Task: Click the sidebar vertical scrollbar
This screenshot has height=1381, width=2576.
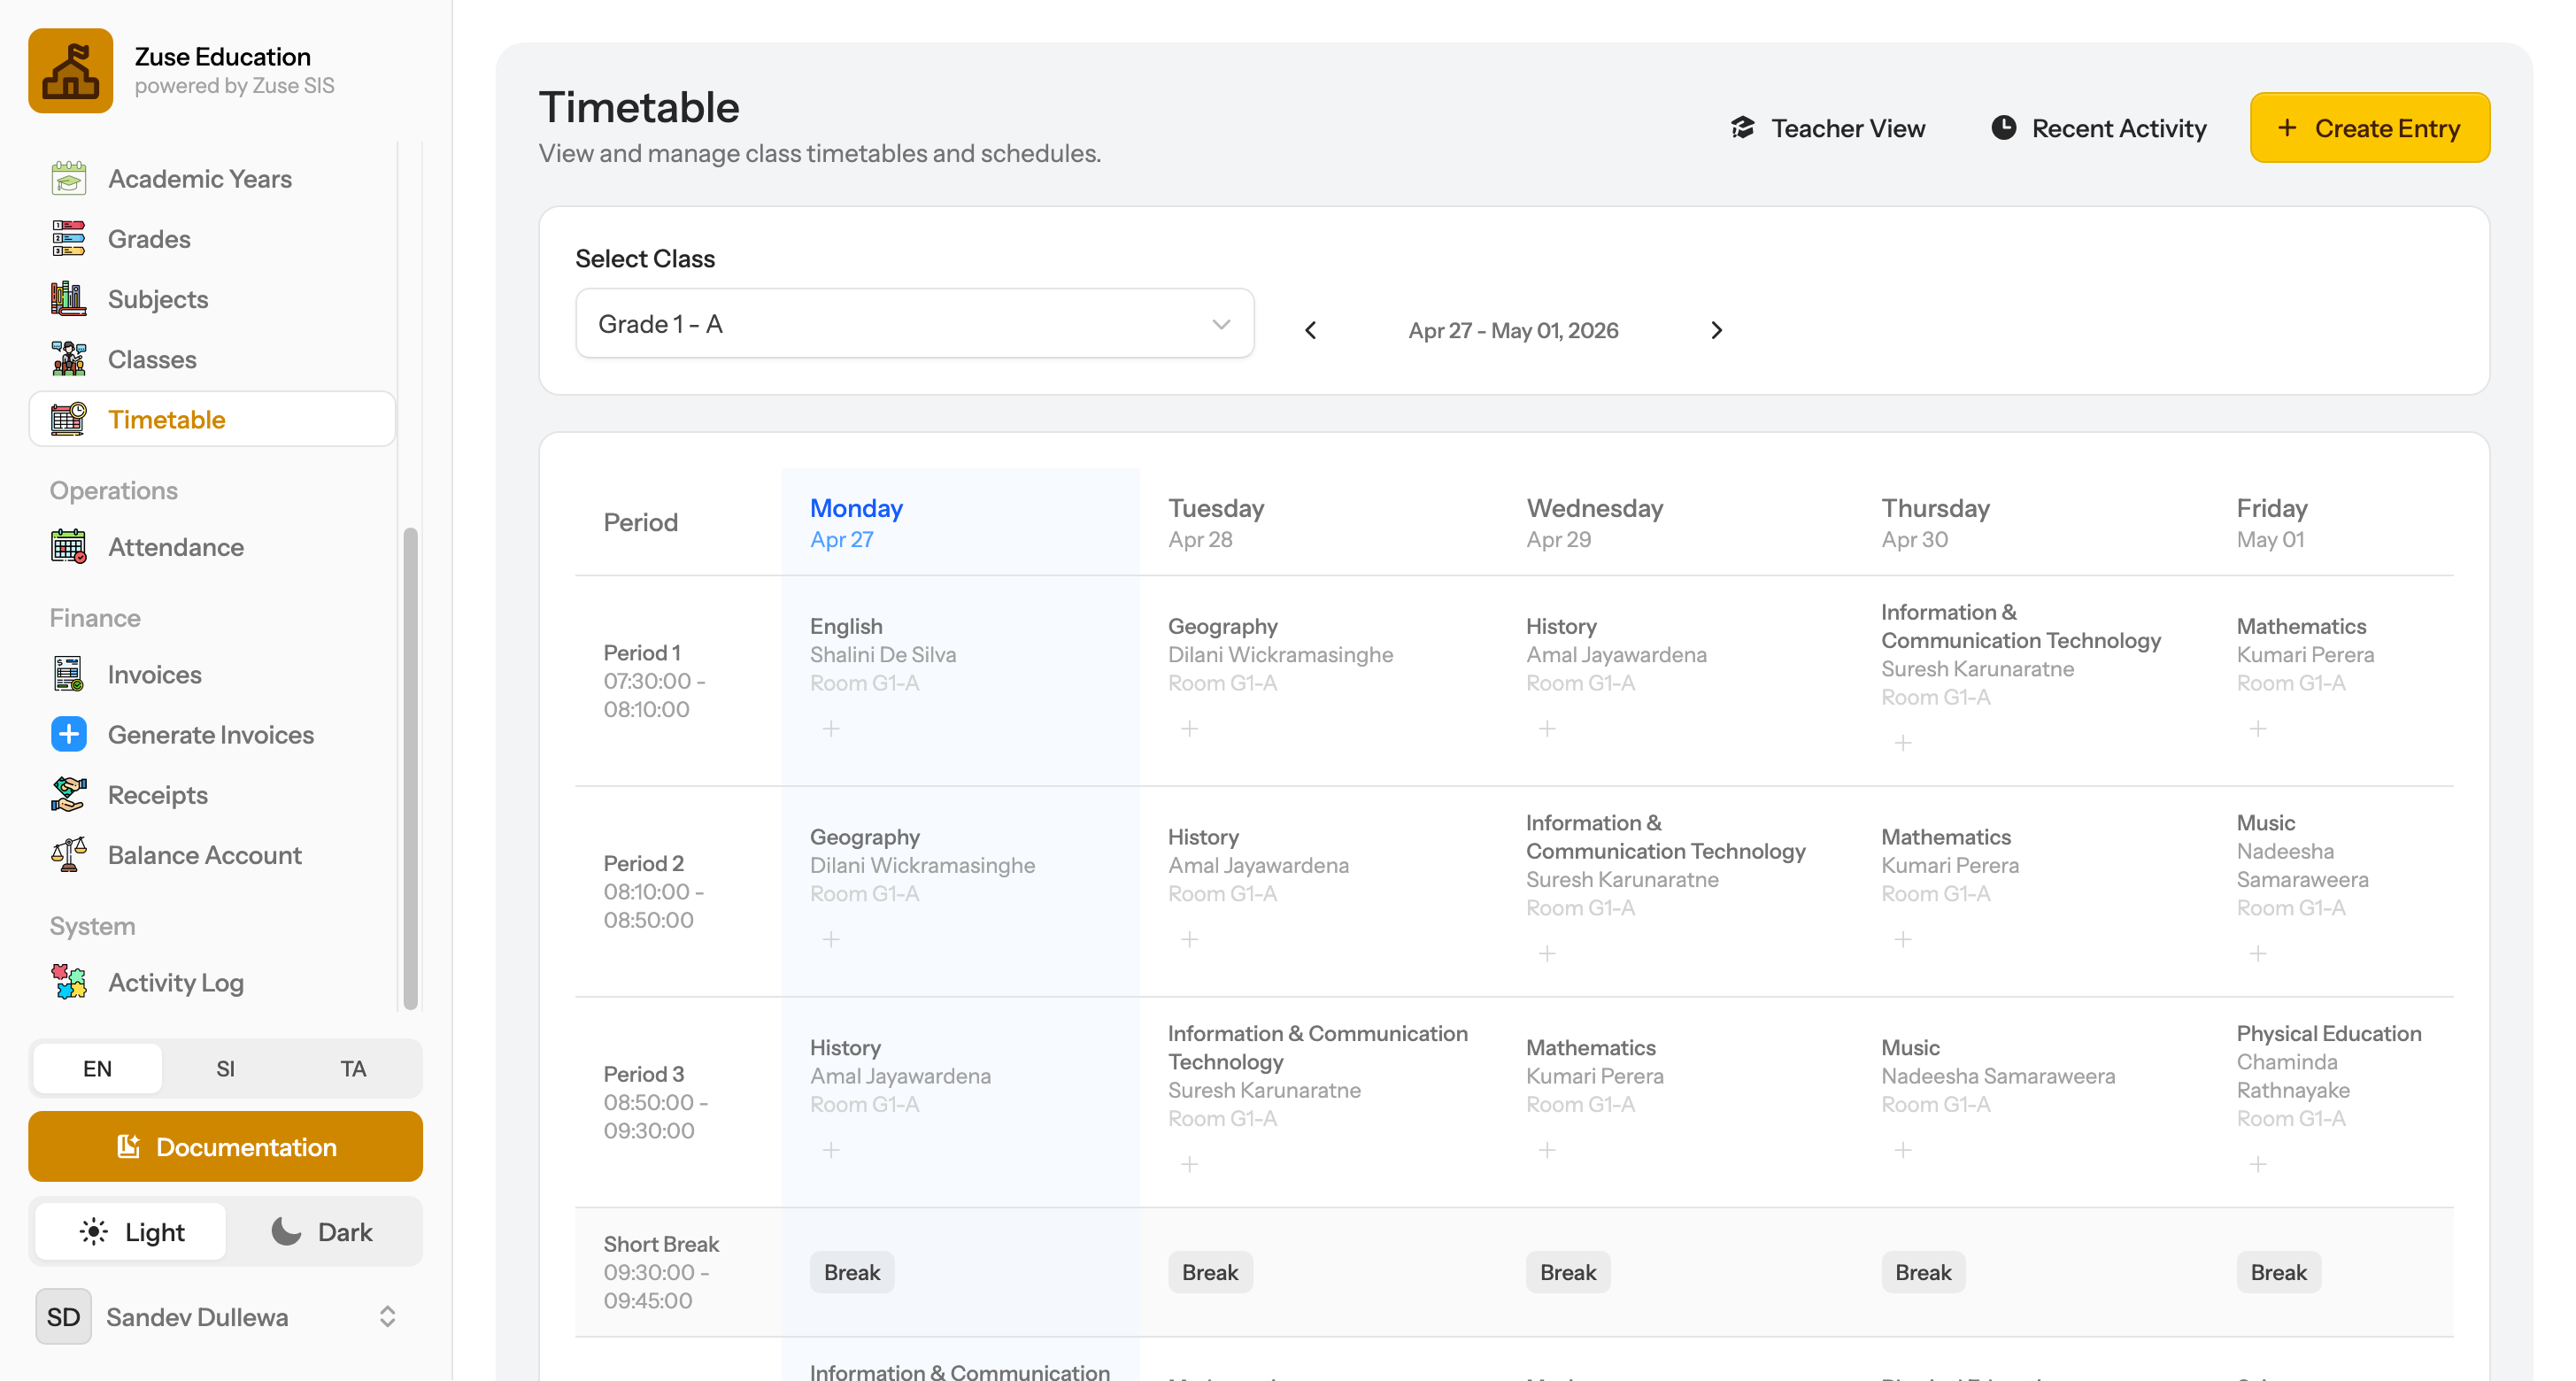Action: click(410, 768)
